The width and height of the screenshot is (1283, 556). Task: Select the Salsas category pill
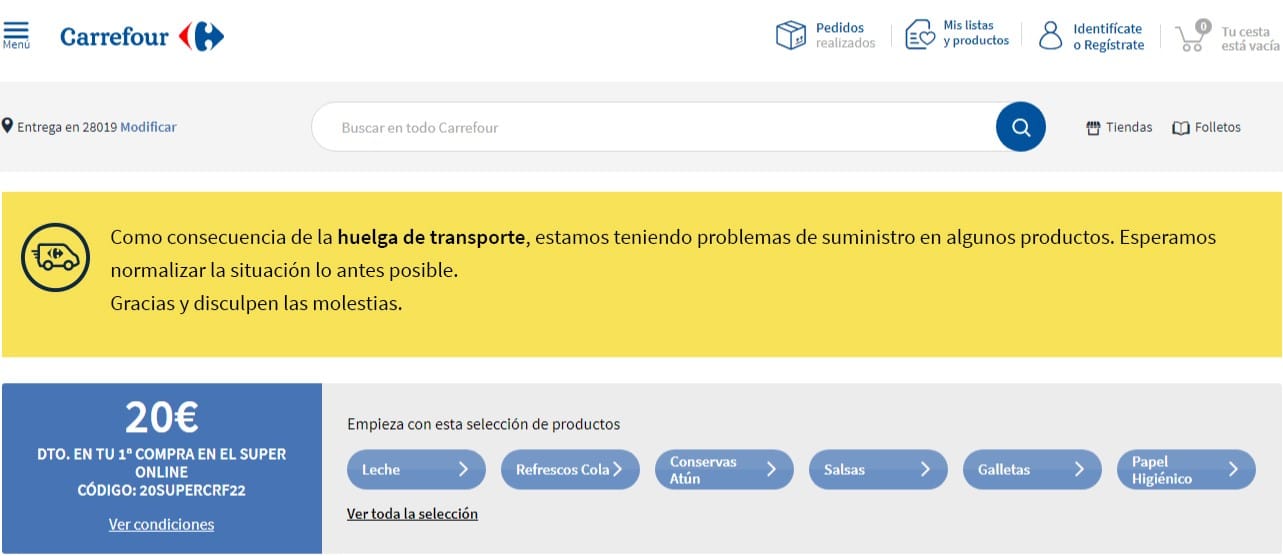[878, 469]
